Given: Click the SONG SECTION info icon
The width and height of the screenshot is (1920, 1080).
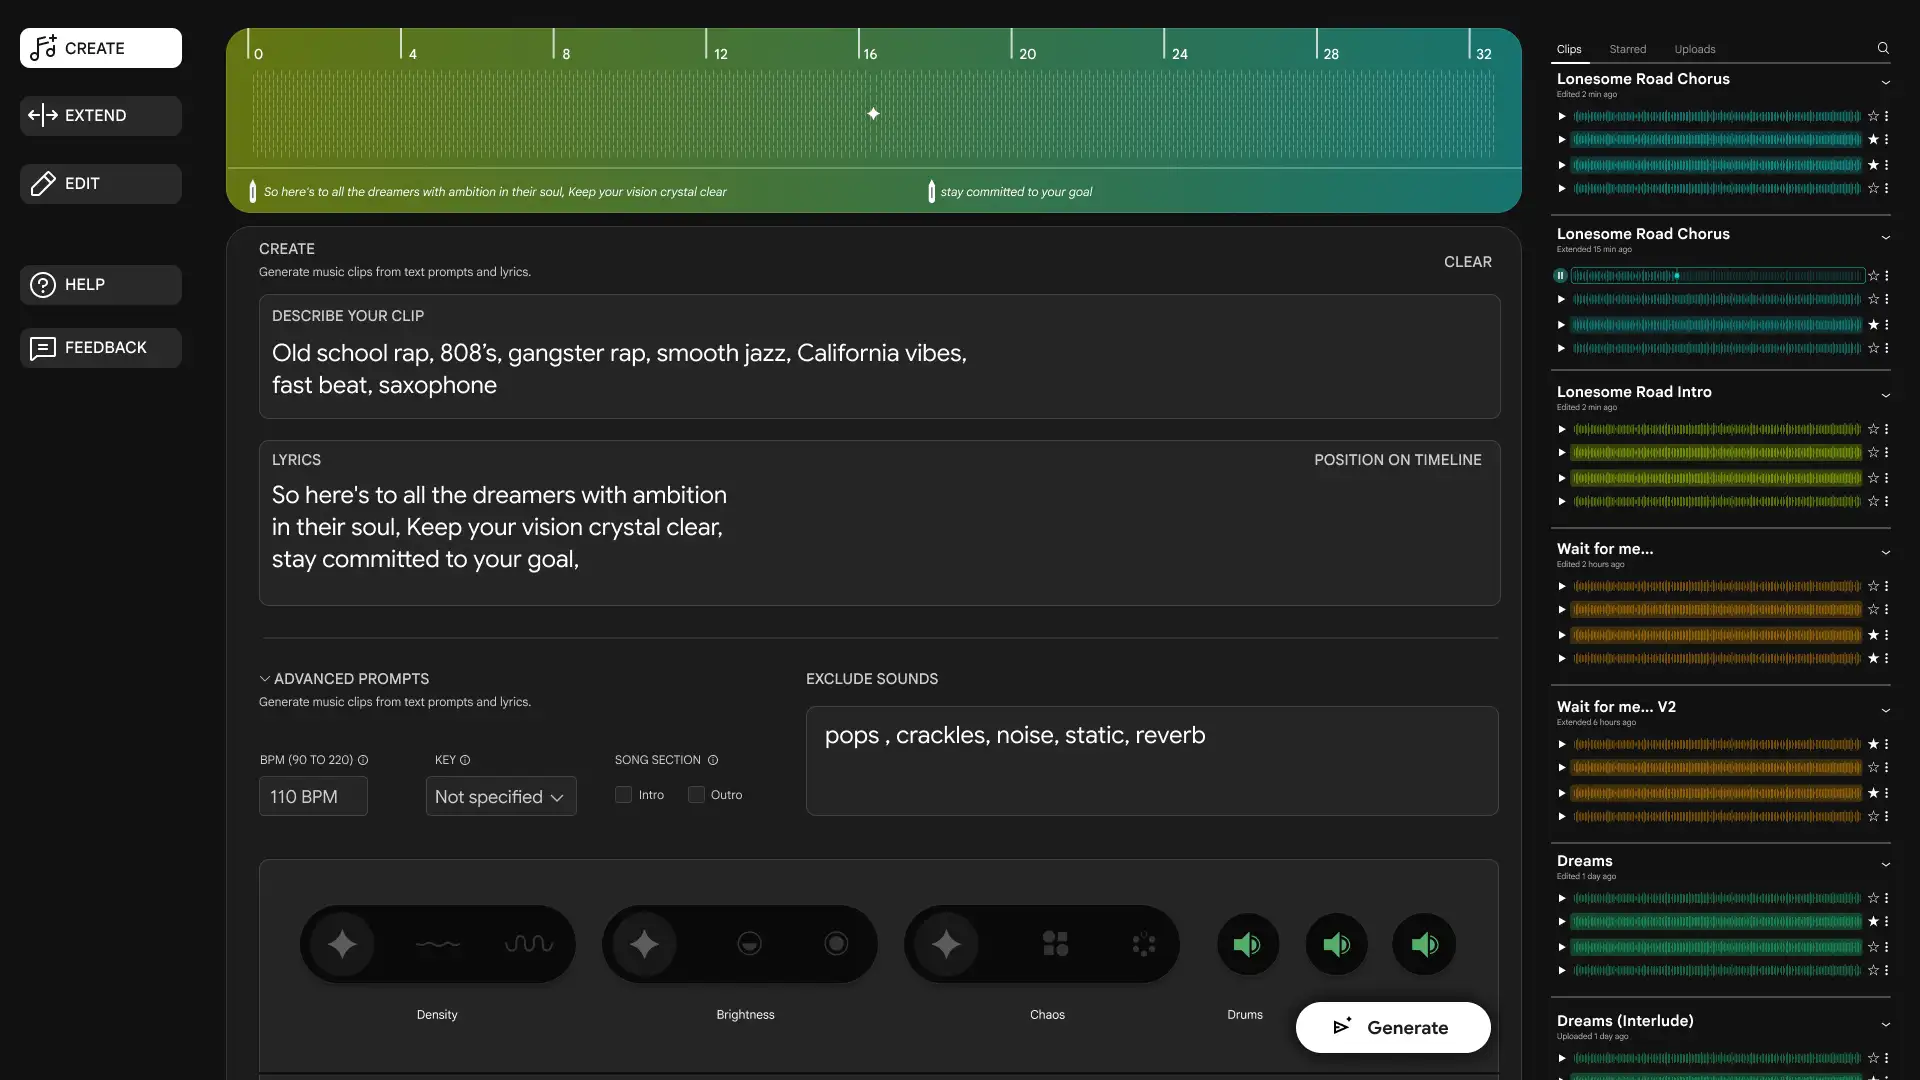Looking at the screenshot, I should (713, 760).
